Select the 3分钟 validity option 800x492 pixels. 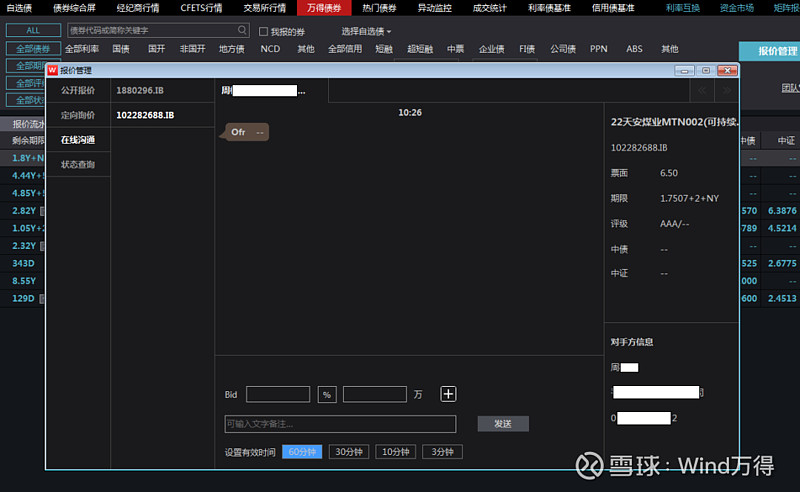442,452
